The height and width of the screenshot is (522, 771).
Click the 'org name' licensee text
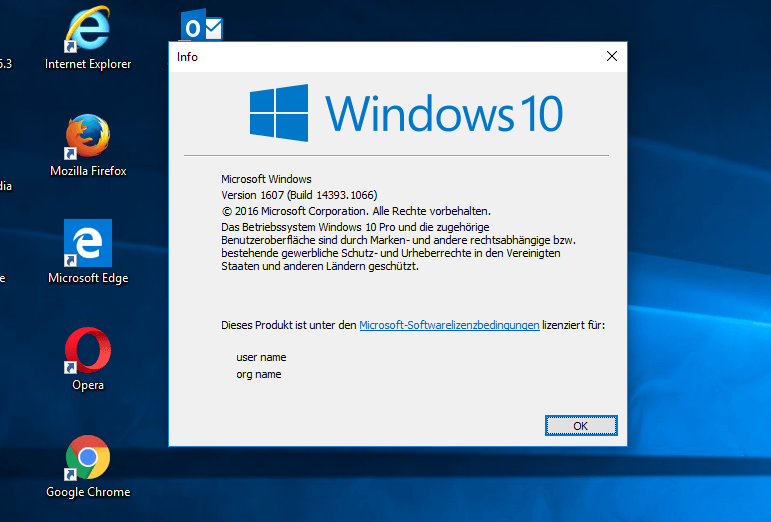point(258,374)
